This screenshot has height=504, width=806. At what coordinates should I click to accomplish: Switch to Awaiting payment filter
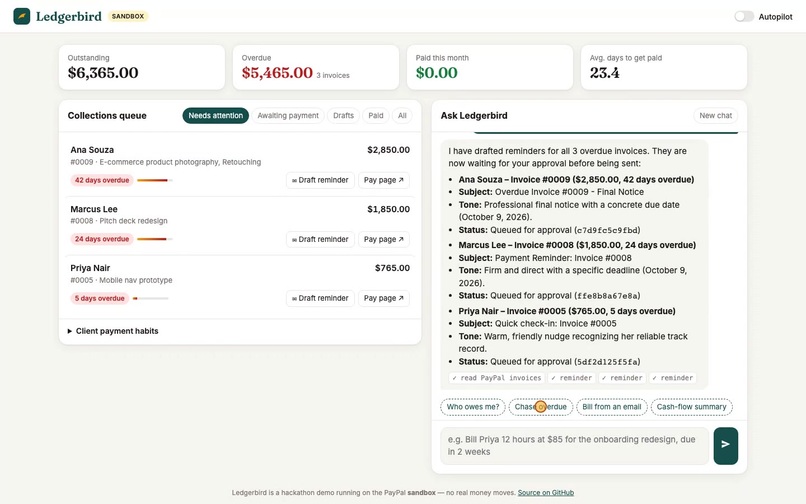pos(288,116)
